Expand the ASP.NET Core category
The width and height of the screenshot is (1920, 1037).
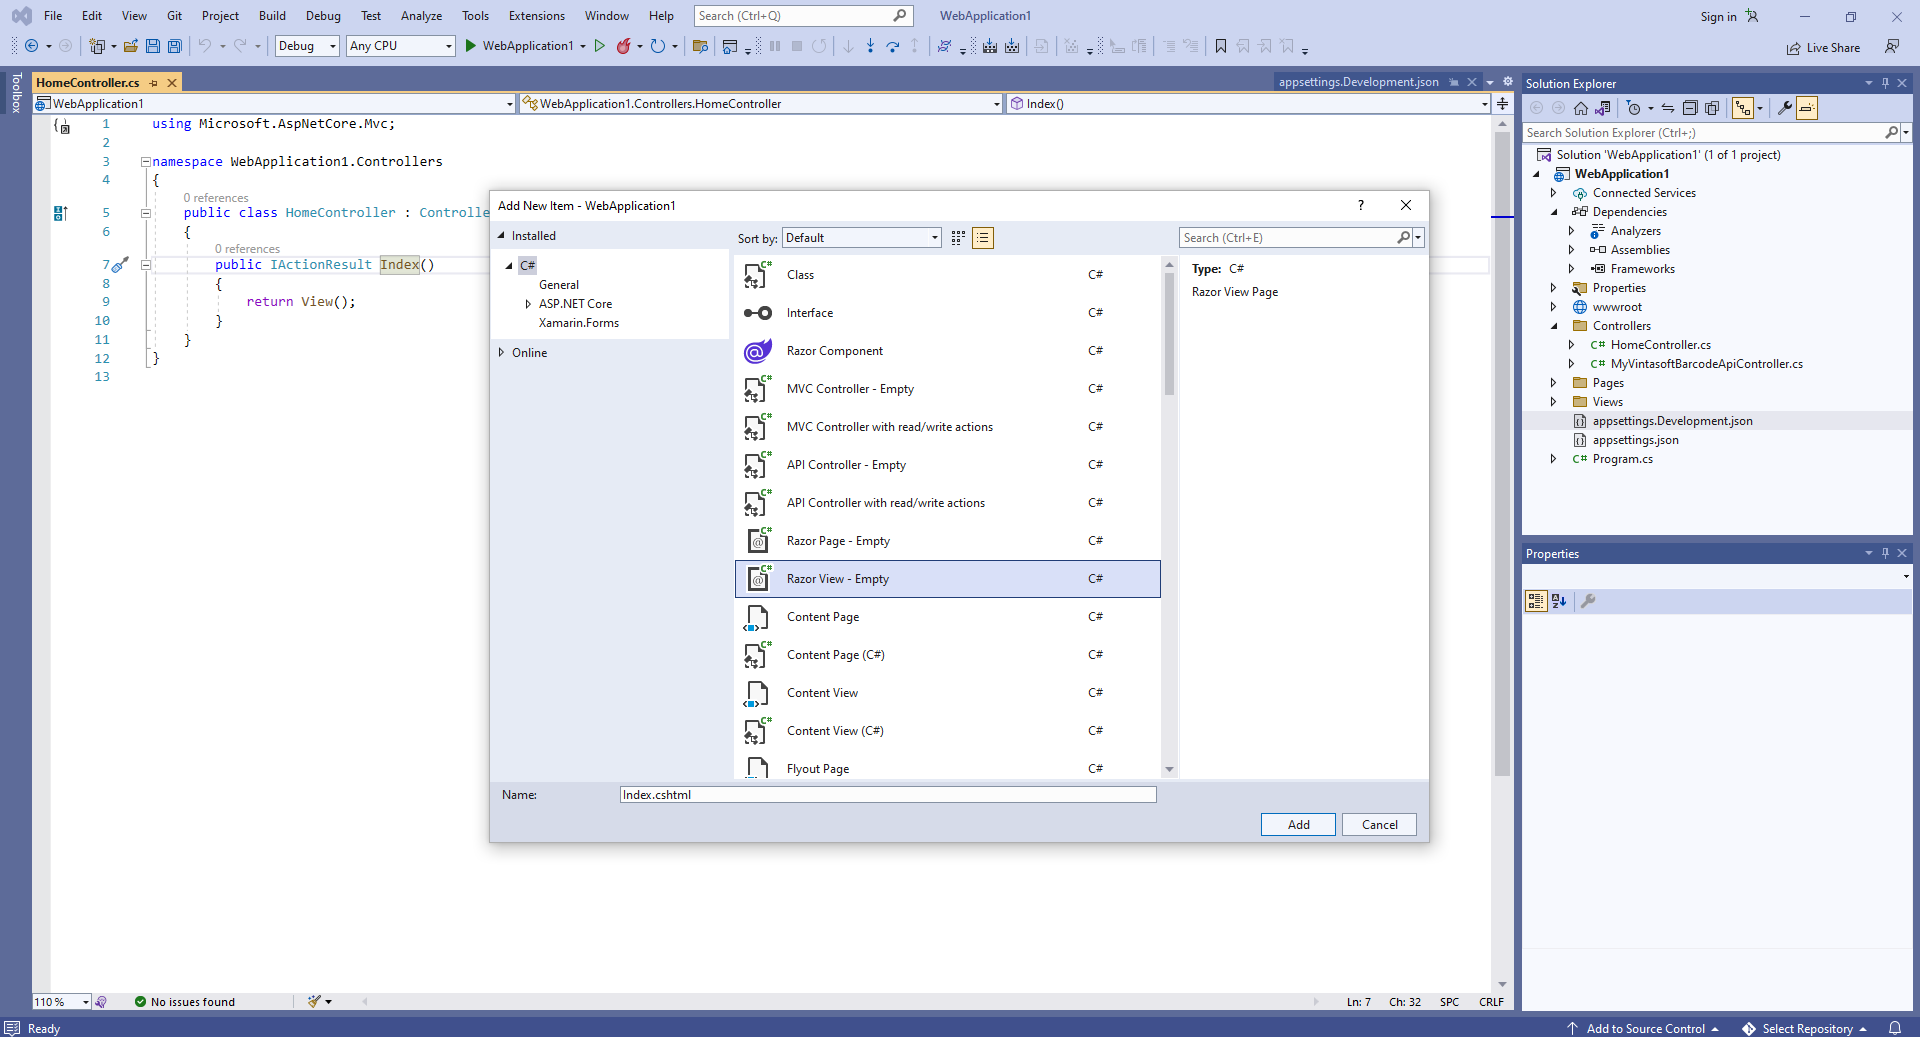pyautogui.click(x=528, y=304)
